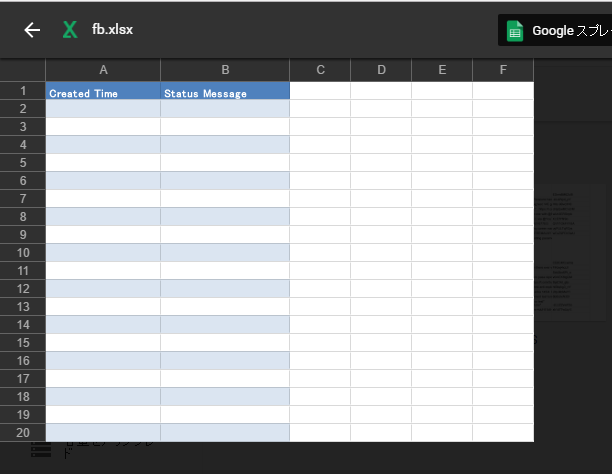Select row 17 header

23,378
